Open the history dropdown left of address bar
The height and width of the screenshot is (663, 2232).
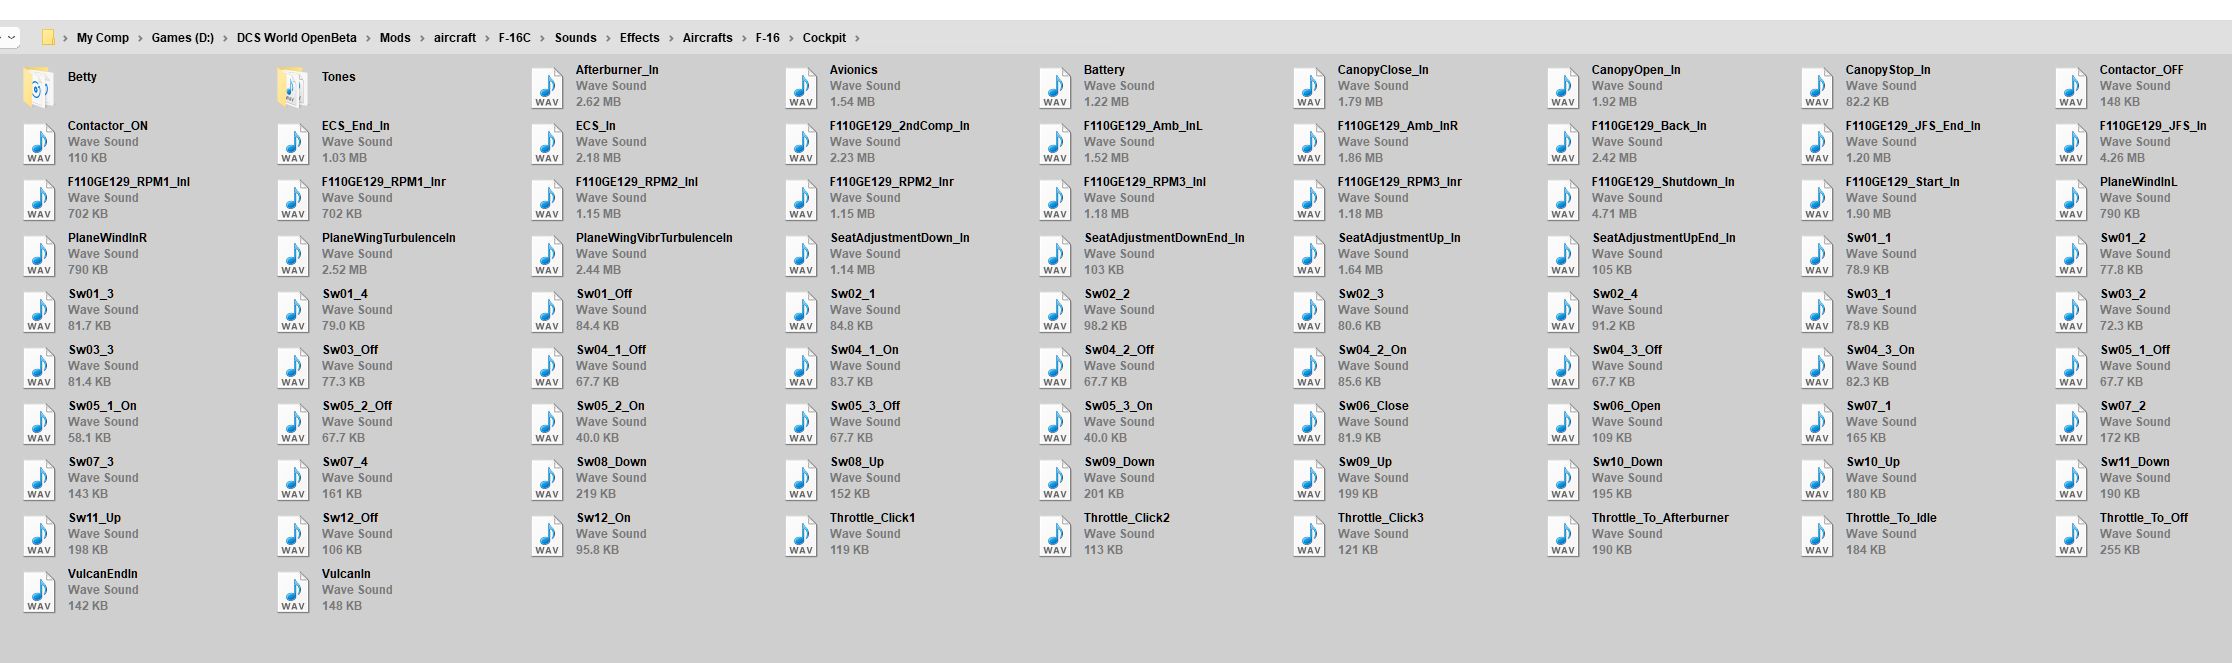click(x=11, y=38)
